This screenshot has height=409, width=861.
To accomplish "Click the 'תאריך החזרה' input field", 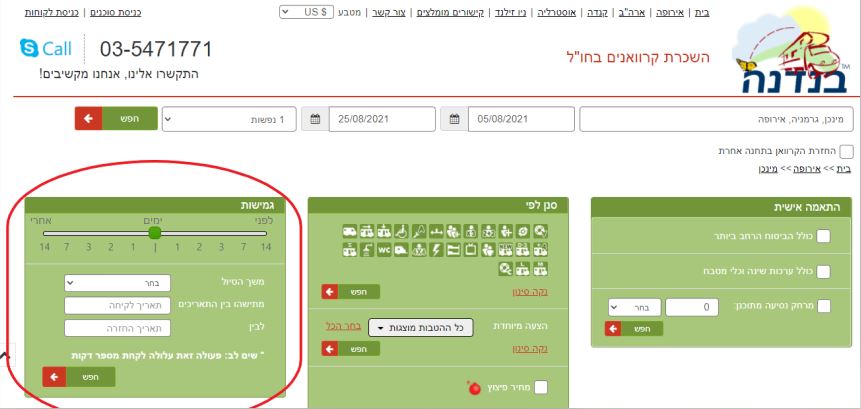I will pos(118,328).
